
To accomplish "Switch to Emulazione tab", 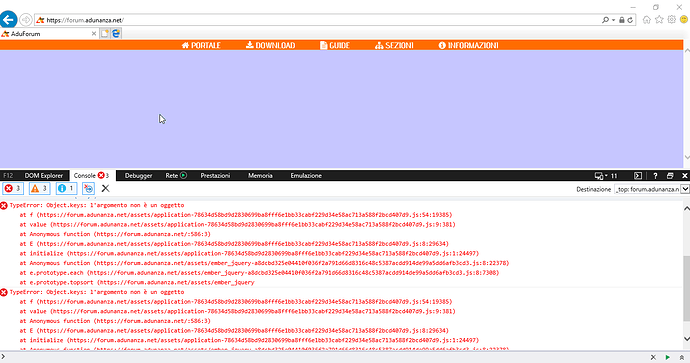I will click(306, 176).
